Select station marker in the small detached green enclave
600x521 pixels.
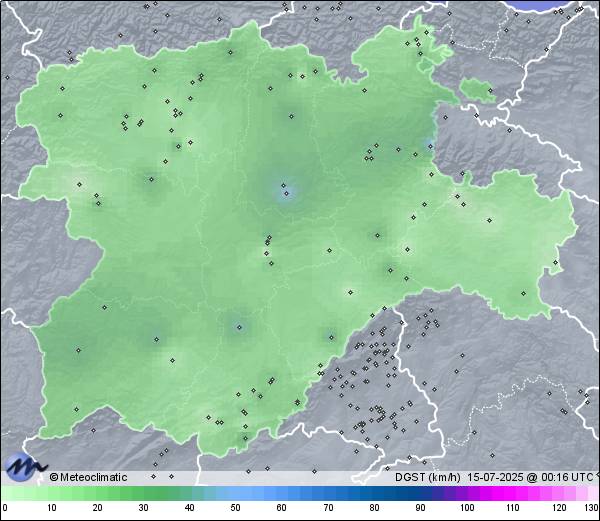point(490,90)
